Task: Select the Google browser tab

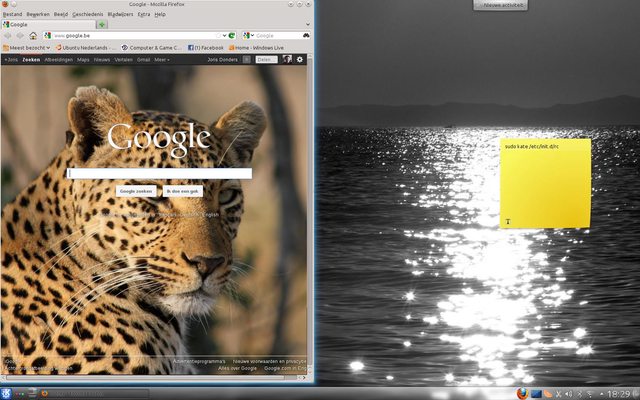Action: [x=48, y=24]
